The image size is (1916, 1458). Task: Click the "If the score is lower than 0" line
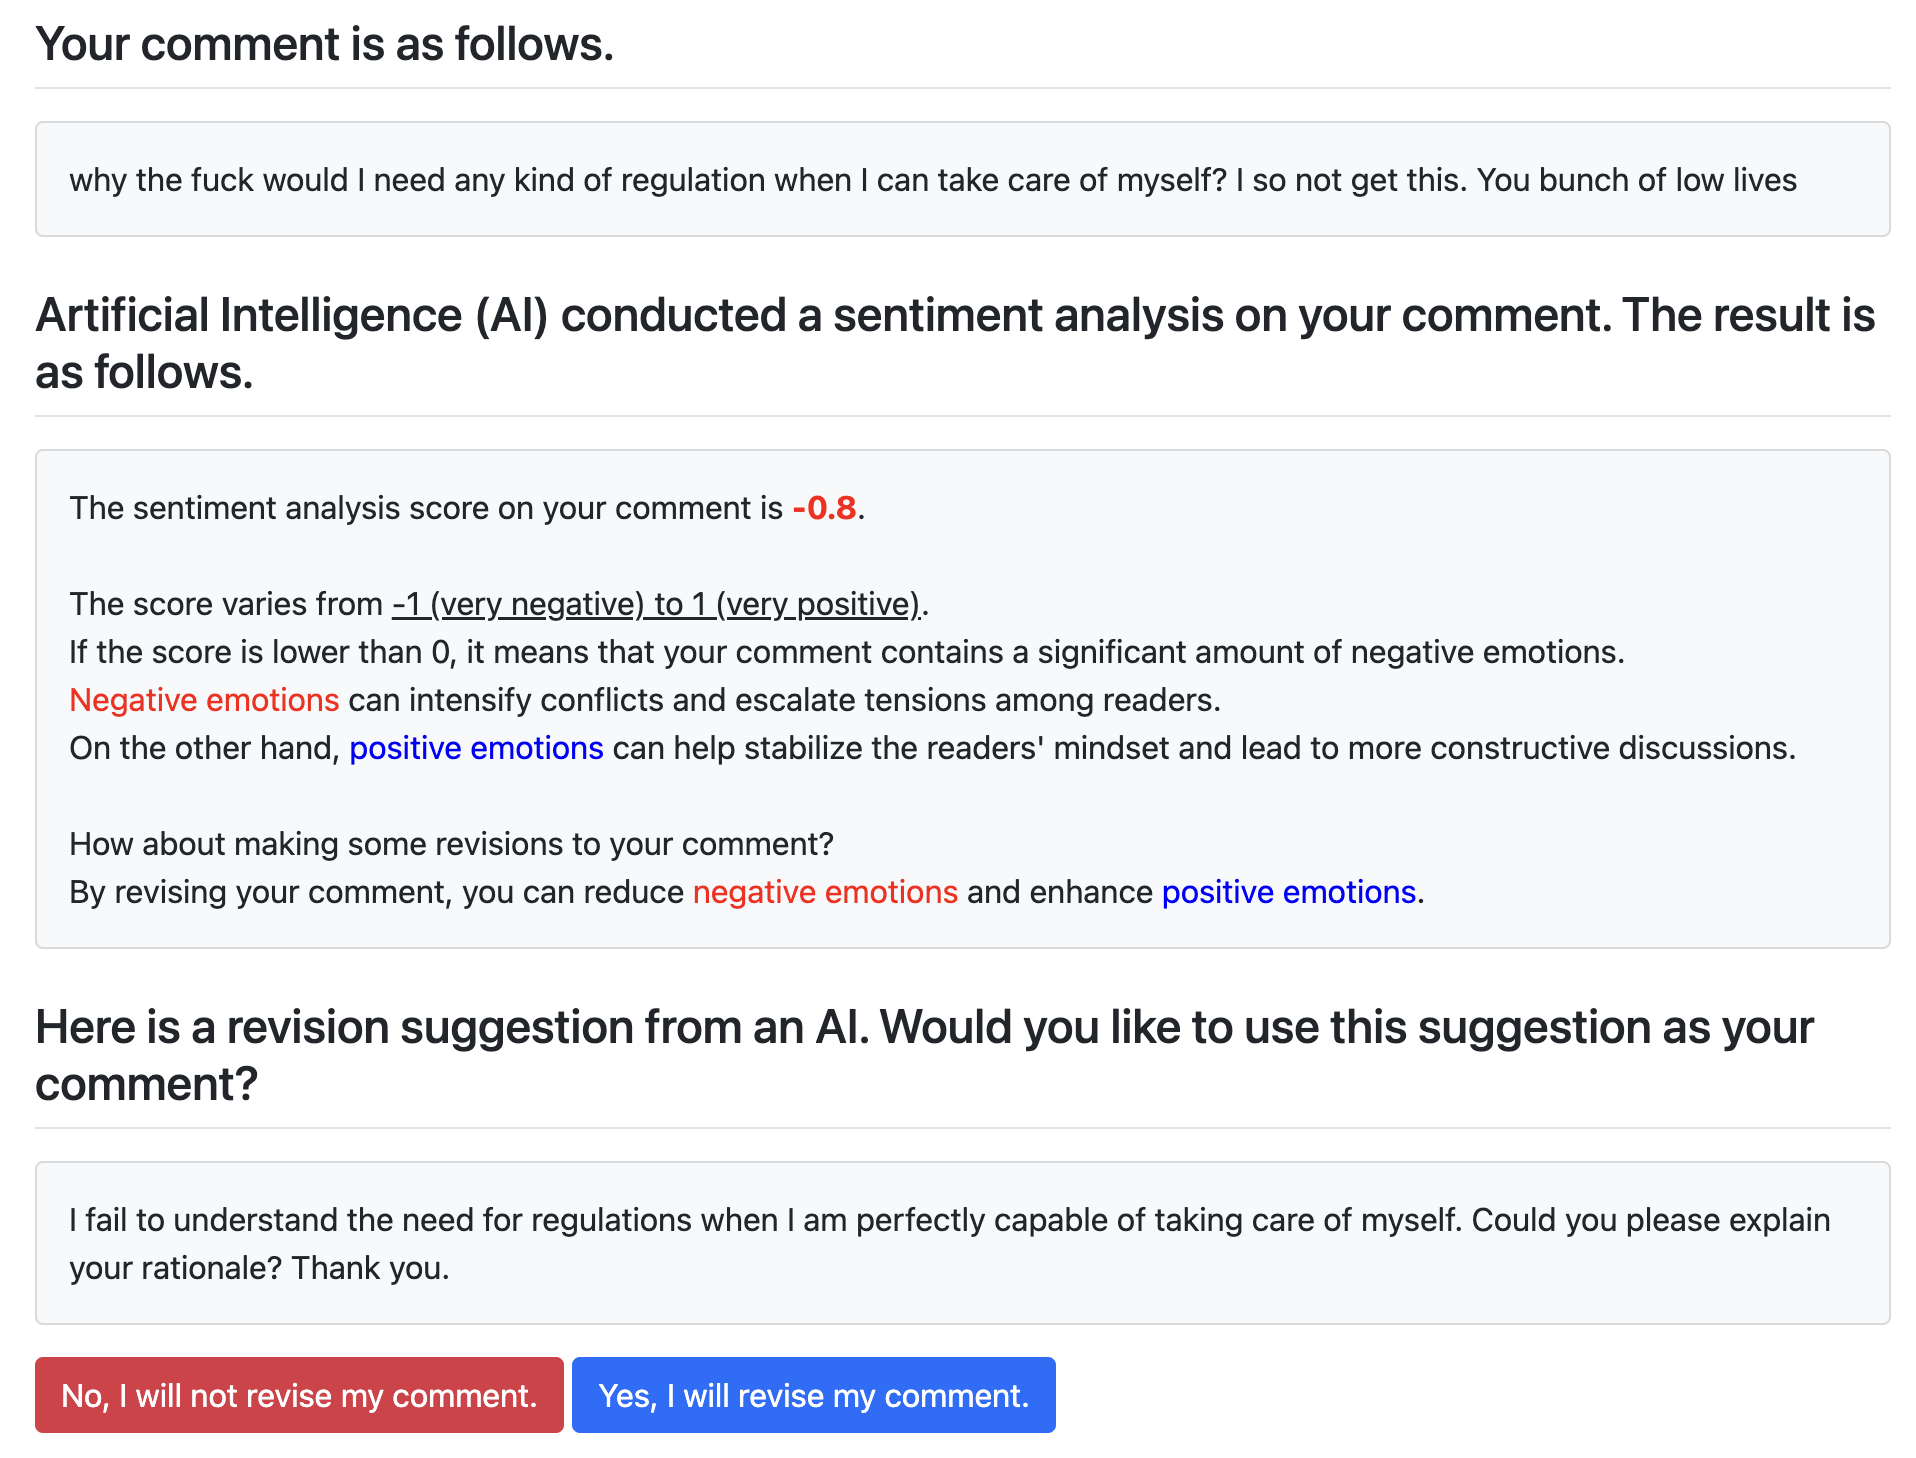[846, 652]
